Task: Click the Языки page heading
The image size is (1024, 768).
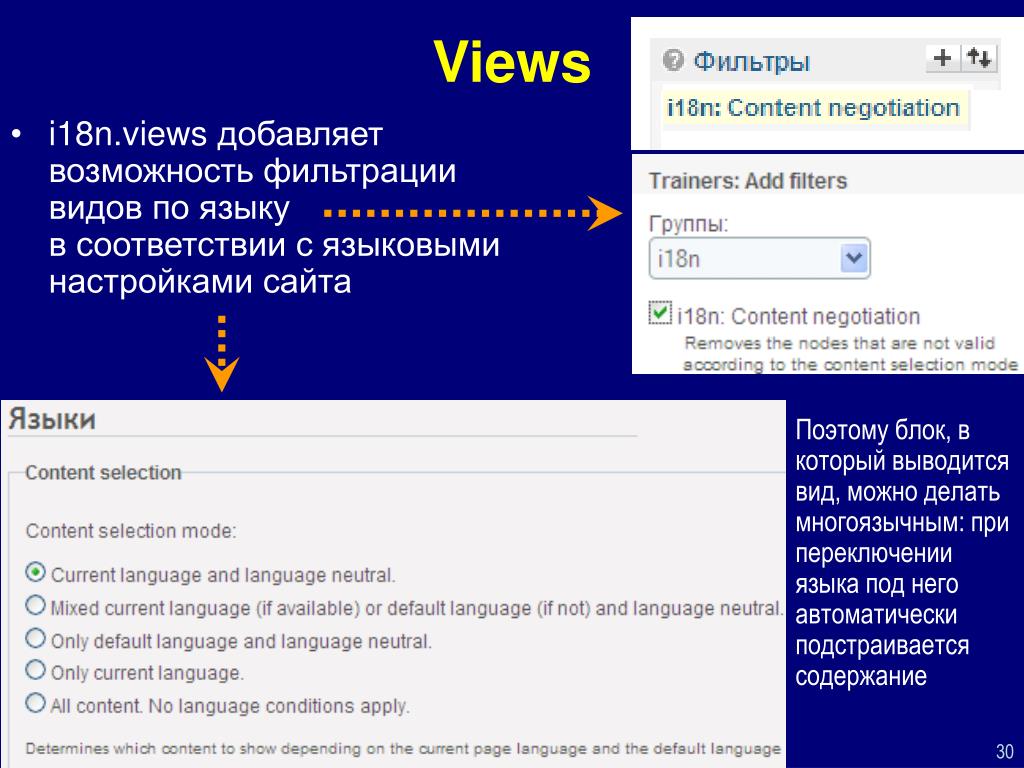Action: tap(52, 419)
